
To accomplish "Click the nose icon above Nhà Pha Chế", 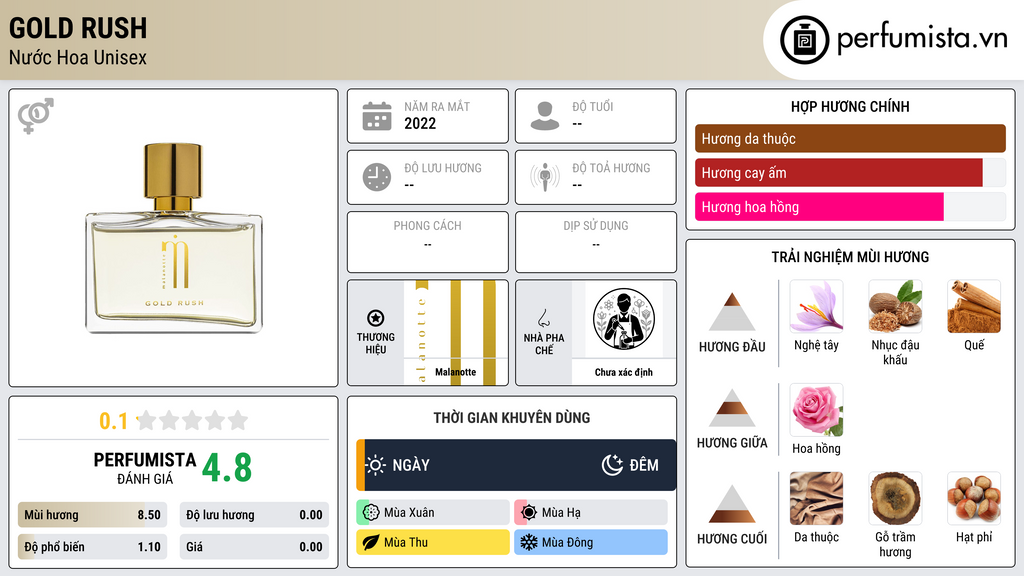I will pos(543,318).
